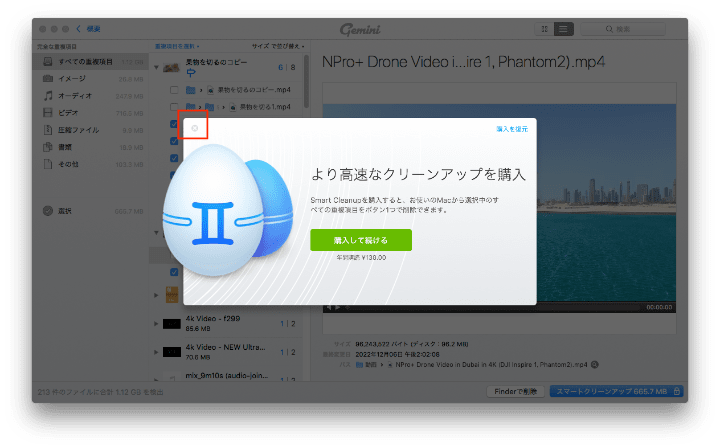Select 書類 category in sidebar

(x=91, y=147)
